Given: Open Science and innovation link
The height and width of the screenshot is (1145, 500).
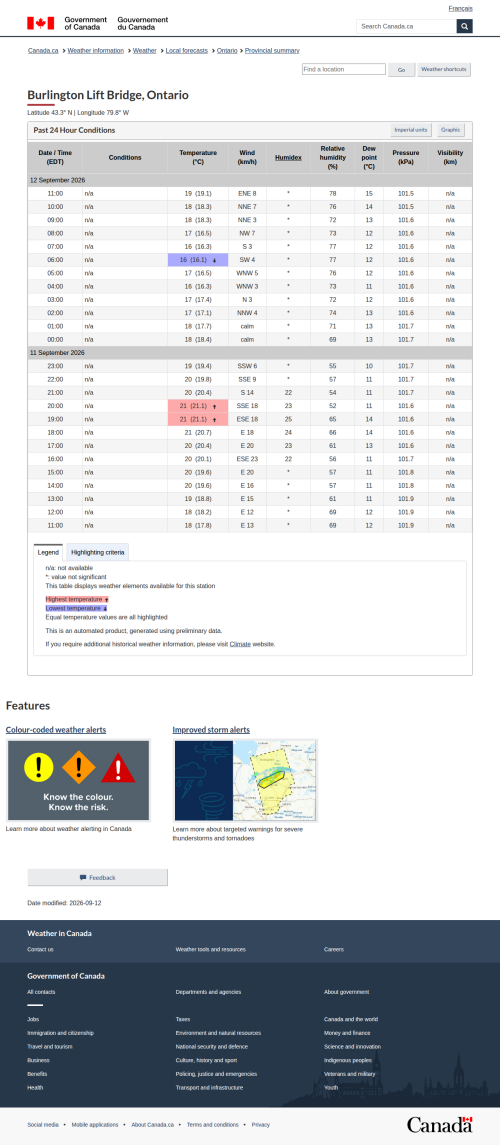Looking at the screenshot, I should (x=352, y=1046).
